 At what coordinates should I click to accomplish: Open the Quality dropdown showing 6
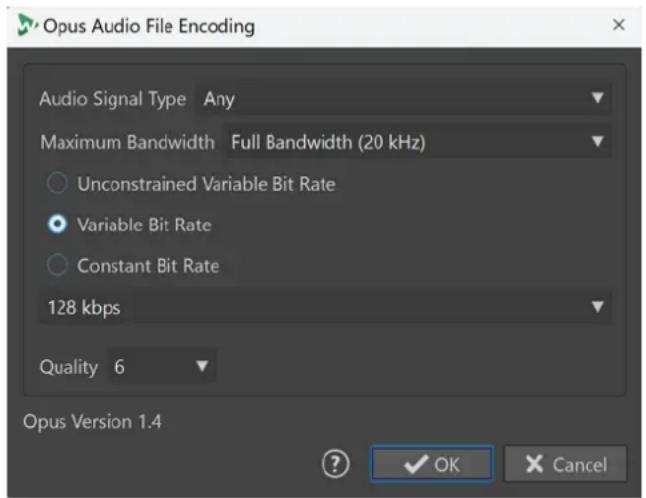(162, 366)
